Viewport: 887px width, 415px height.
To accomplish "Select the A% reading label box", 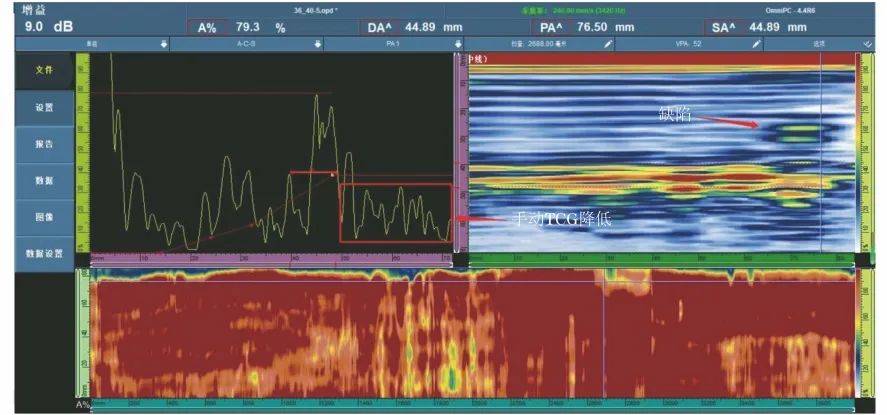I will (x=207, y=28).
